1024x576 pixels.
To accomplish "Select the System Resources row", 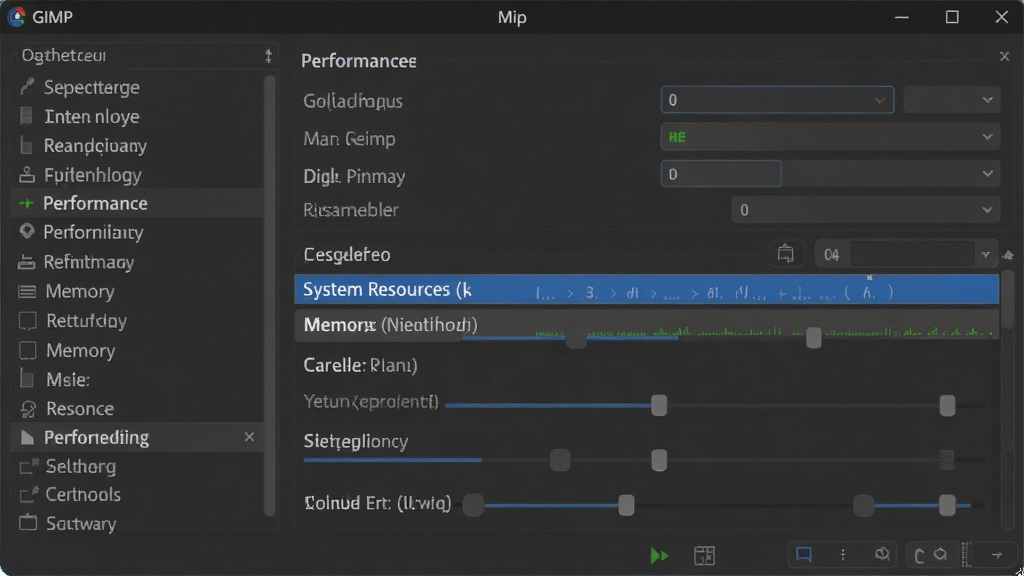I will pyautogui.click(x=647, y=289).
